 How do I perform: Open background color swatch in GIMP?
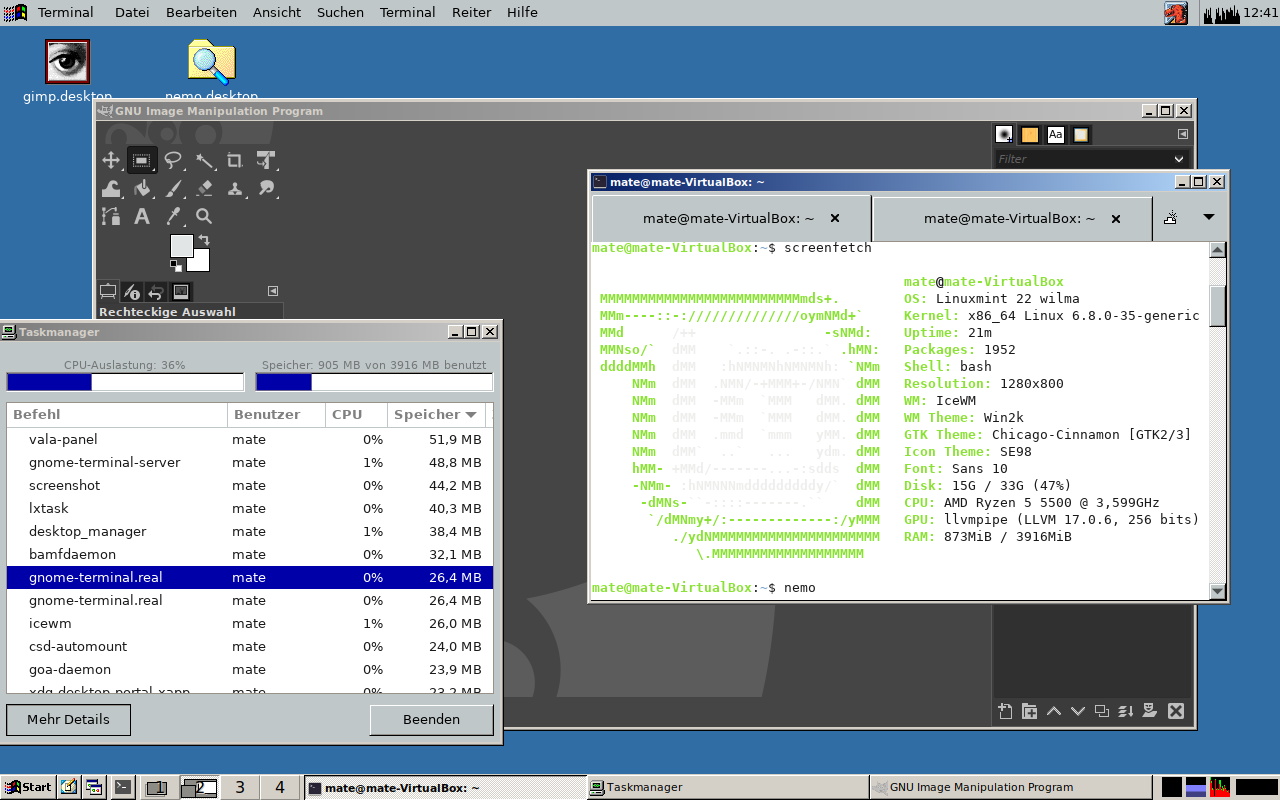click(200, 264)
